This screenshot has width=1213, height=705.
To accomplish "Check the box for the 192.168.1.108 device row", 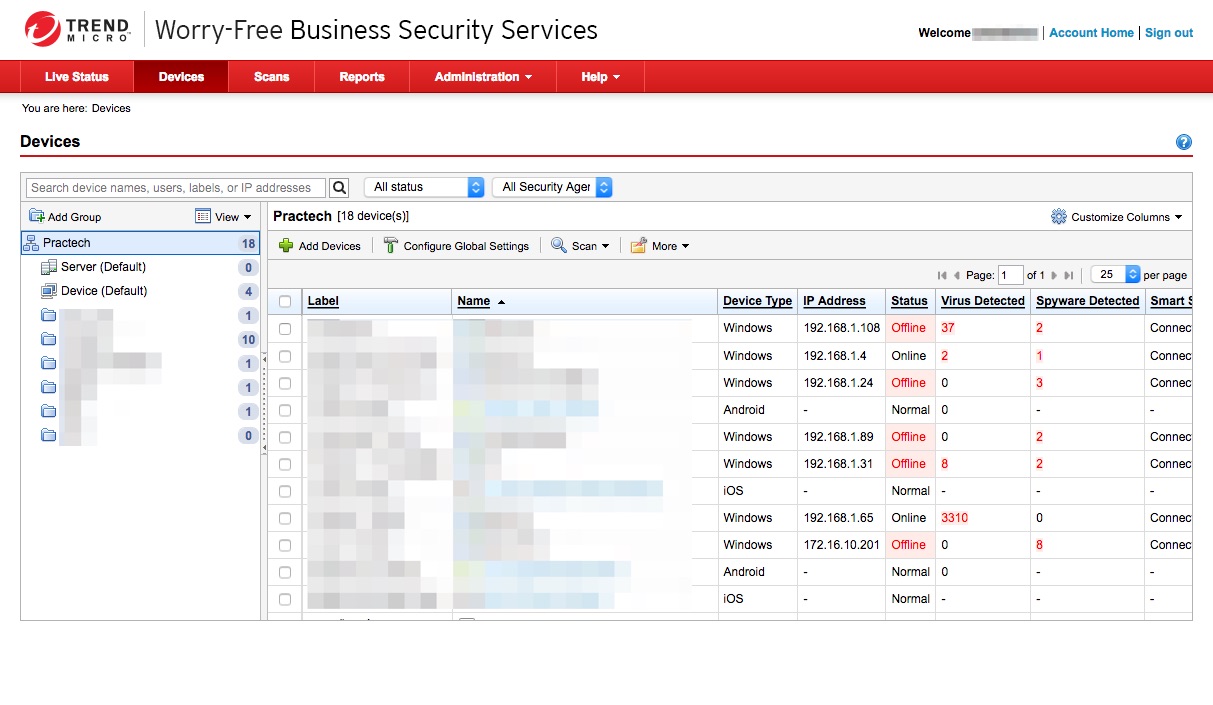I will (x=285, y=328).
